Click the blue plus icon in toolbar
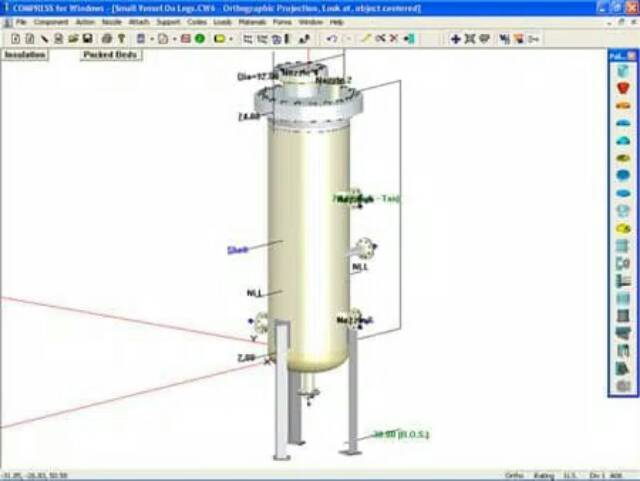This screenshot has width=640, height=481. [456, 39]
